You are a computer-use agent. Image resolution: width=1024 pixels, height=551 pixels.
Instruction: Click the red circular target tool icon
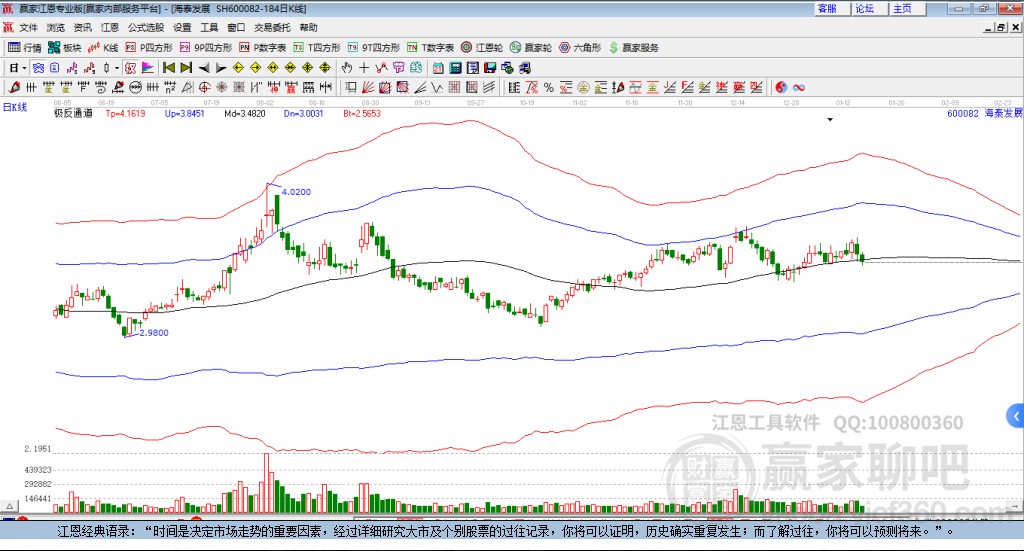pos(204,87)
